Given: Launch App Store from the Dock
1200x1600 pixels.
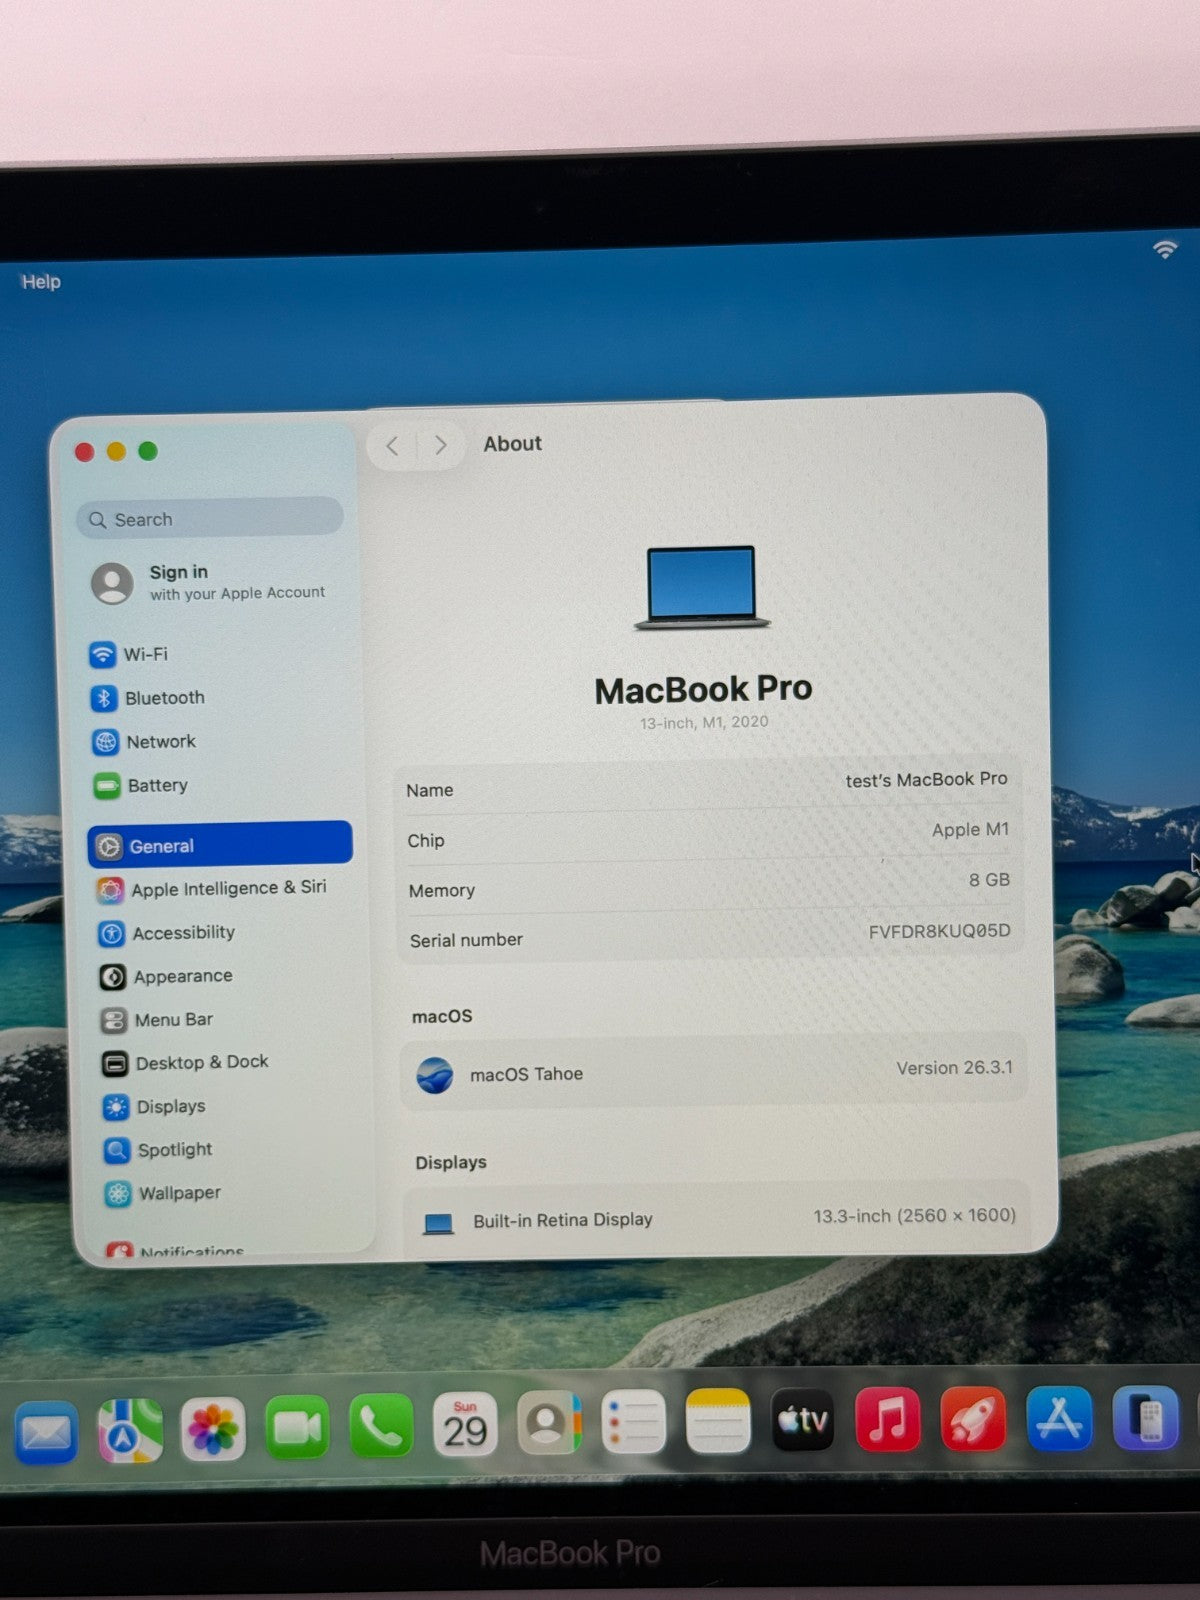Looking at the screenshot, I should pyautogui.click(x=1060, y=1418).
